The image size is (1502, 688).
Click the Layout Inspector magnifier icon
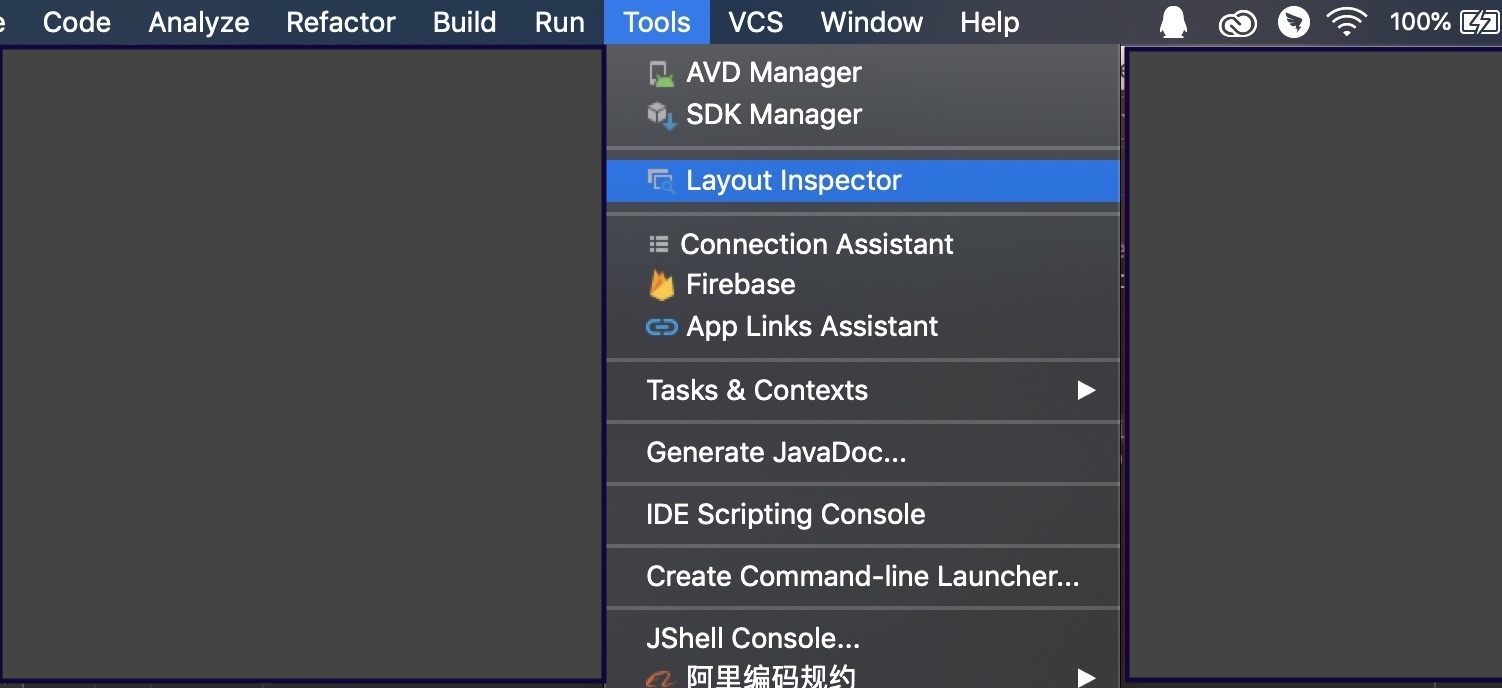pyautogui.click(x=661, y=181)
